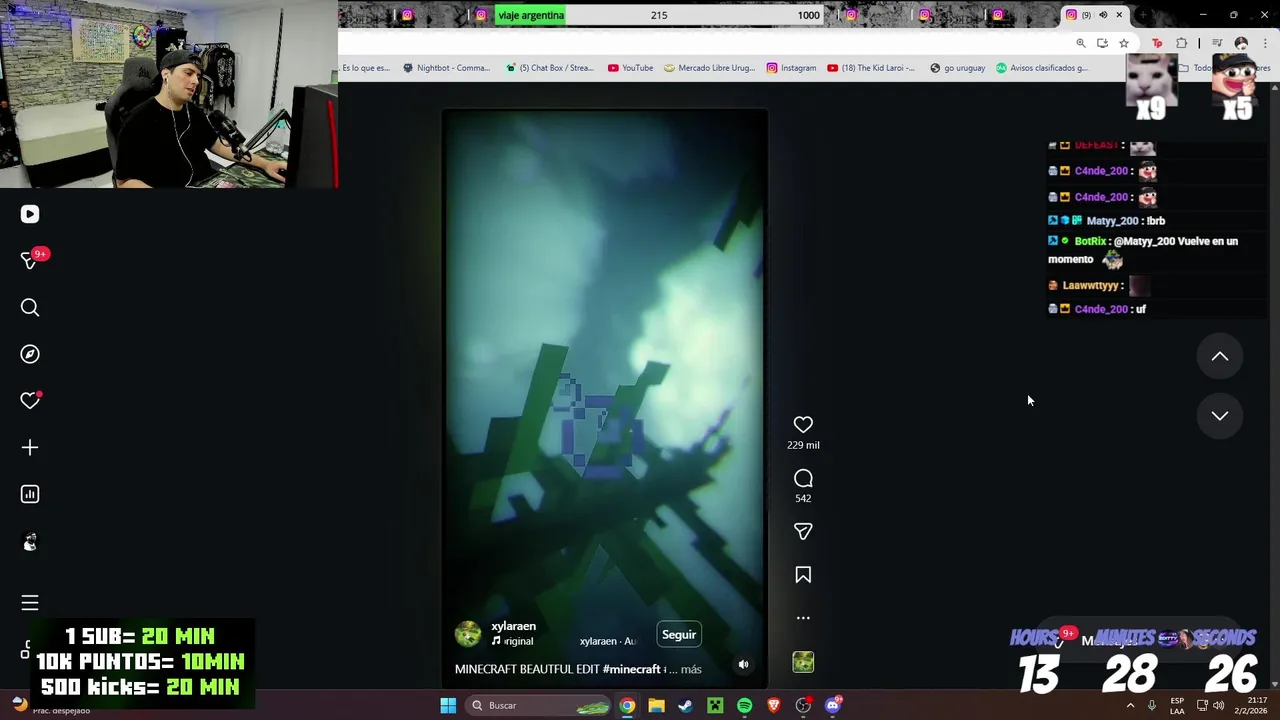Click Chrome zoom magnifier in address bar

(x=1081, y=43)
